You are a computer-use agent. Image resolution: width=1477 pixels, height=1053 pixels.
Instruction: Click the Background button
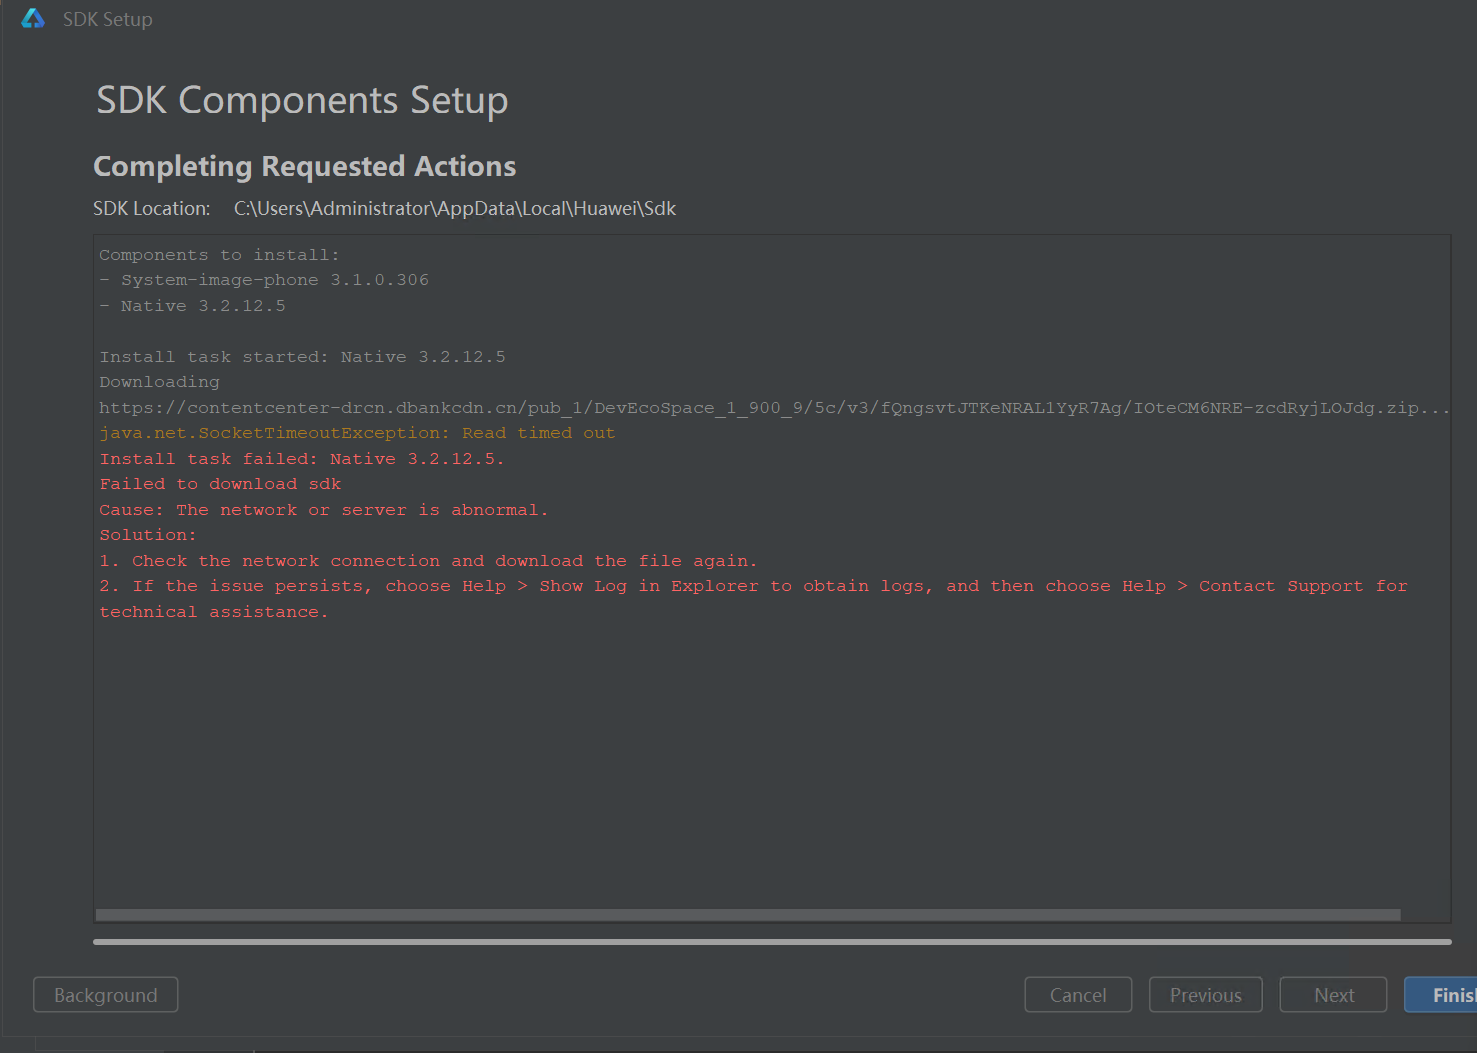point(106,995)
